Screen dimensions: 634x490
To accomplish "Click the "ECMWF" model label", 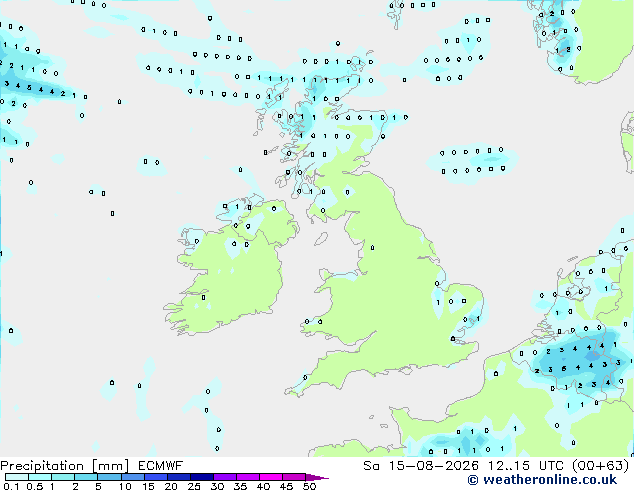I will [161, 466].
